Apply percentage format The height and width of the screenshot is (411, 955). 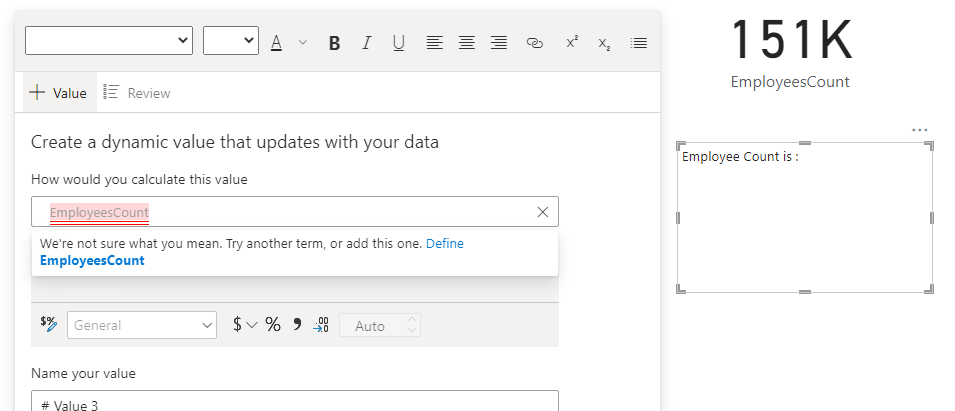273,325
